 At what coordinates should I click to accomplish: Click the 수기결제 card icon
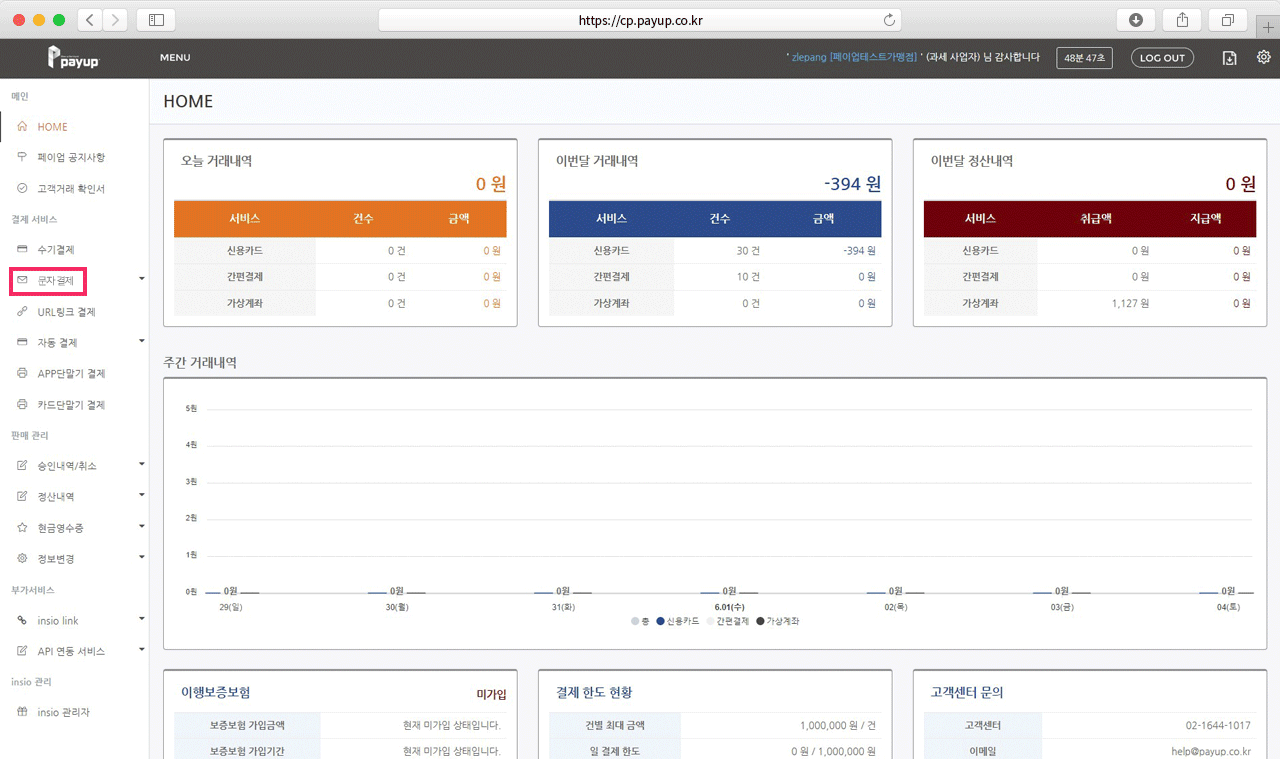(x=22, y=249)
